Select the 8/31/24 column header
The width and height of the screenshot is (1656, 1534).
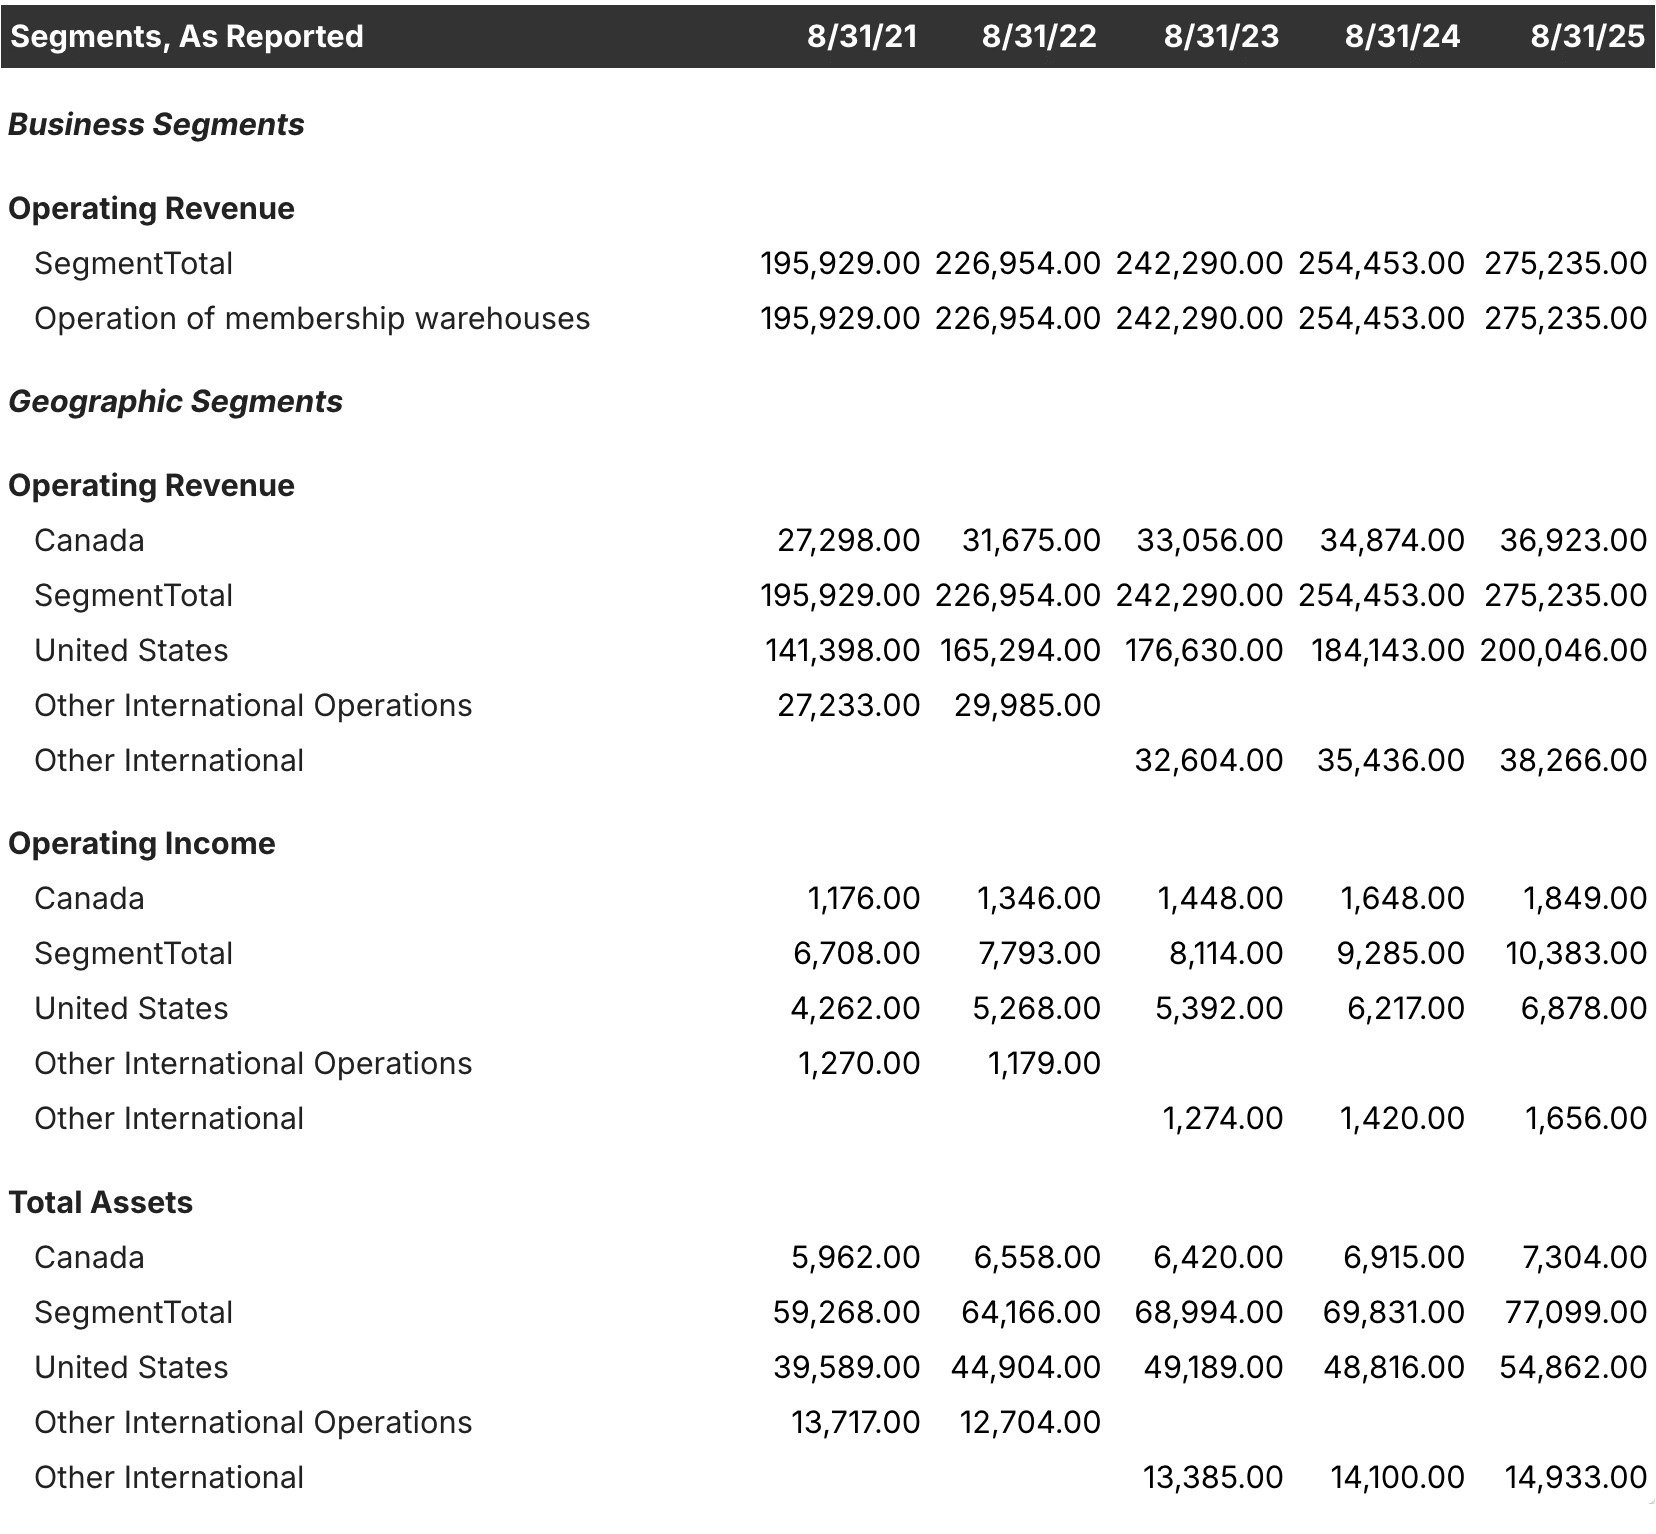(x=1402, y=37)
